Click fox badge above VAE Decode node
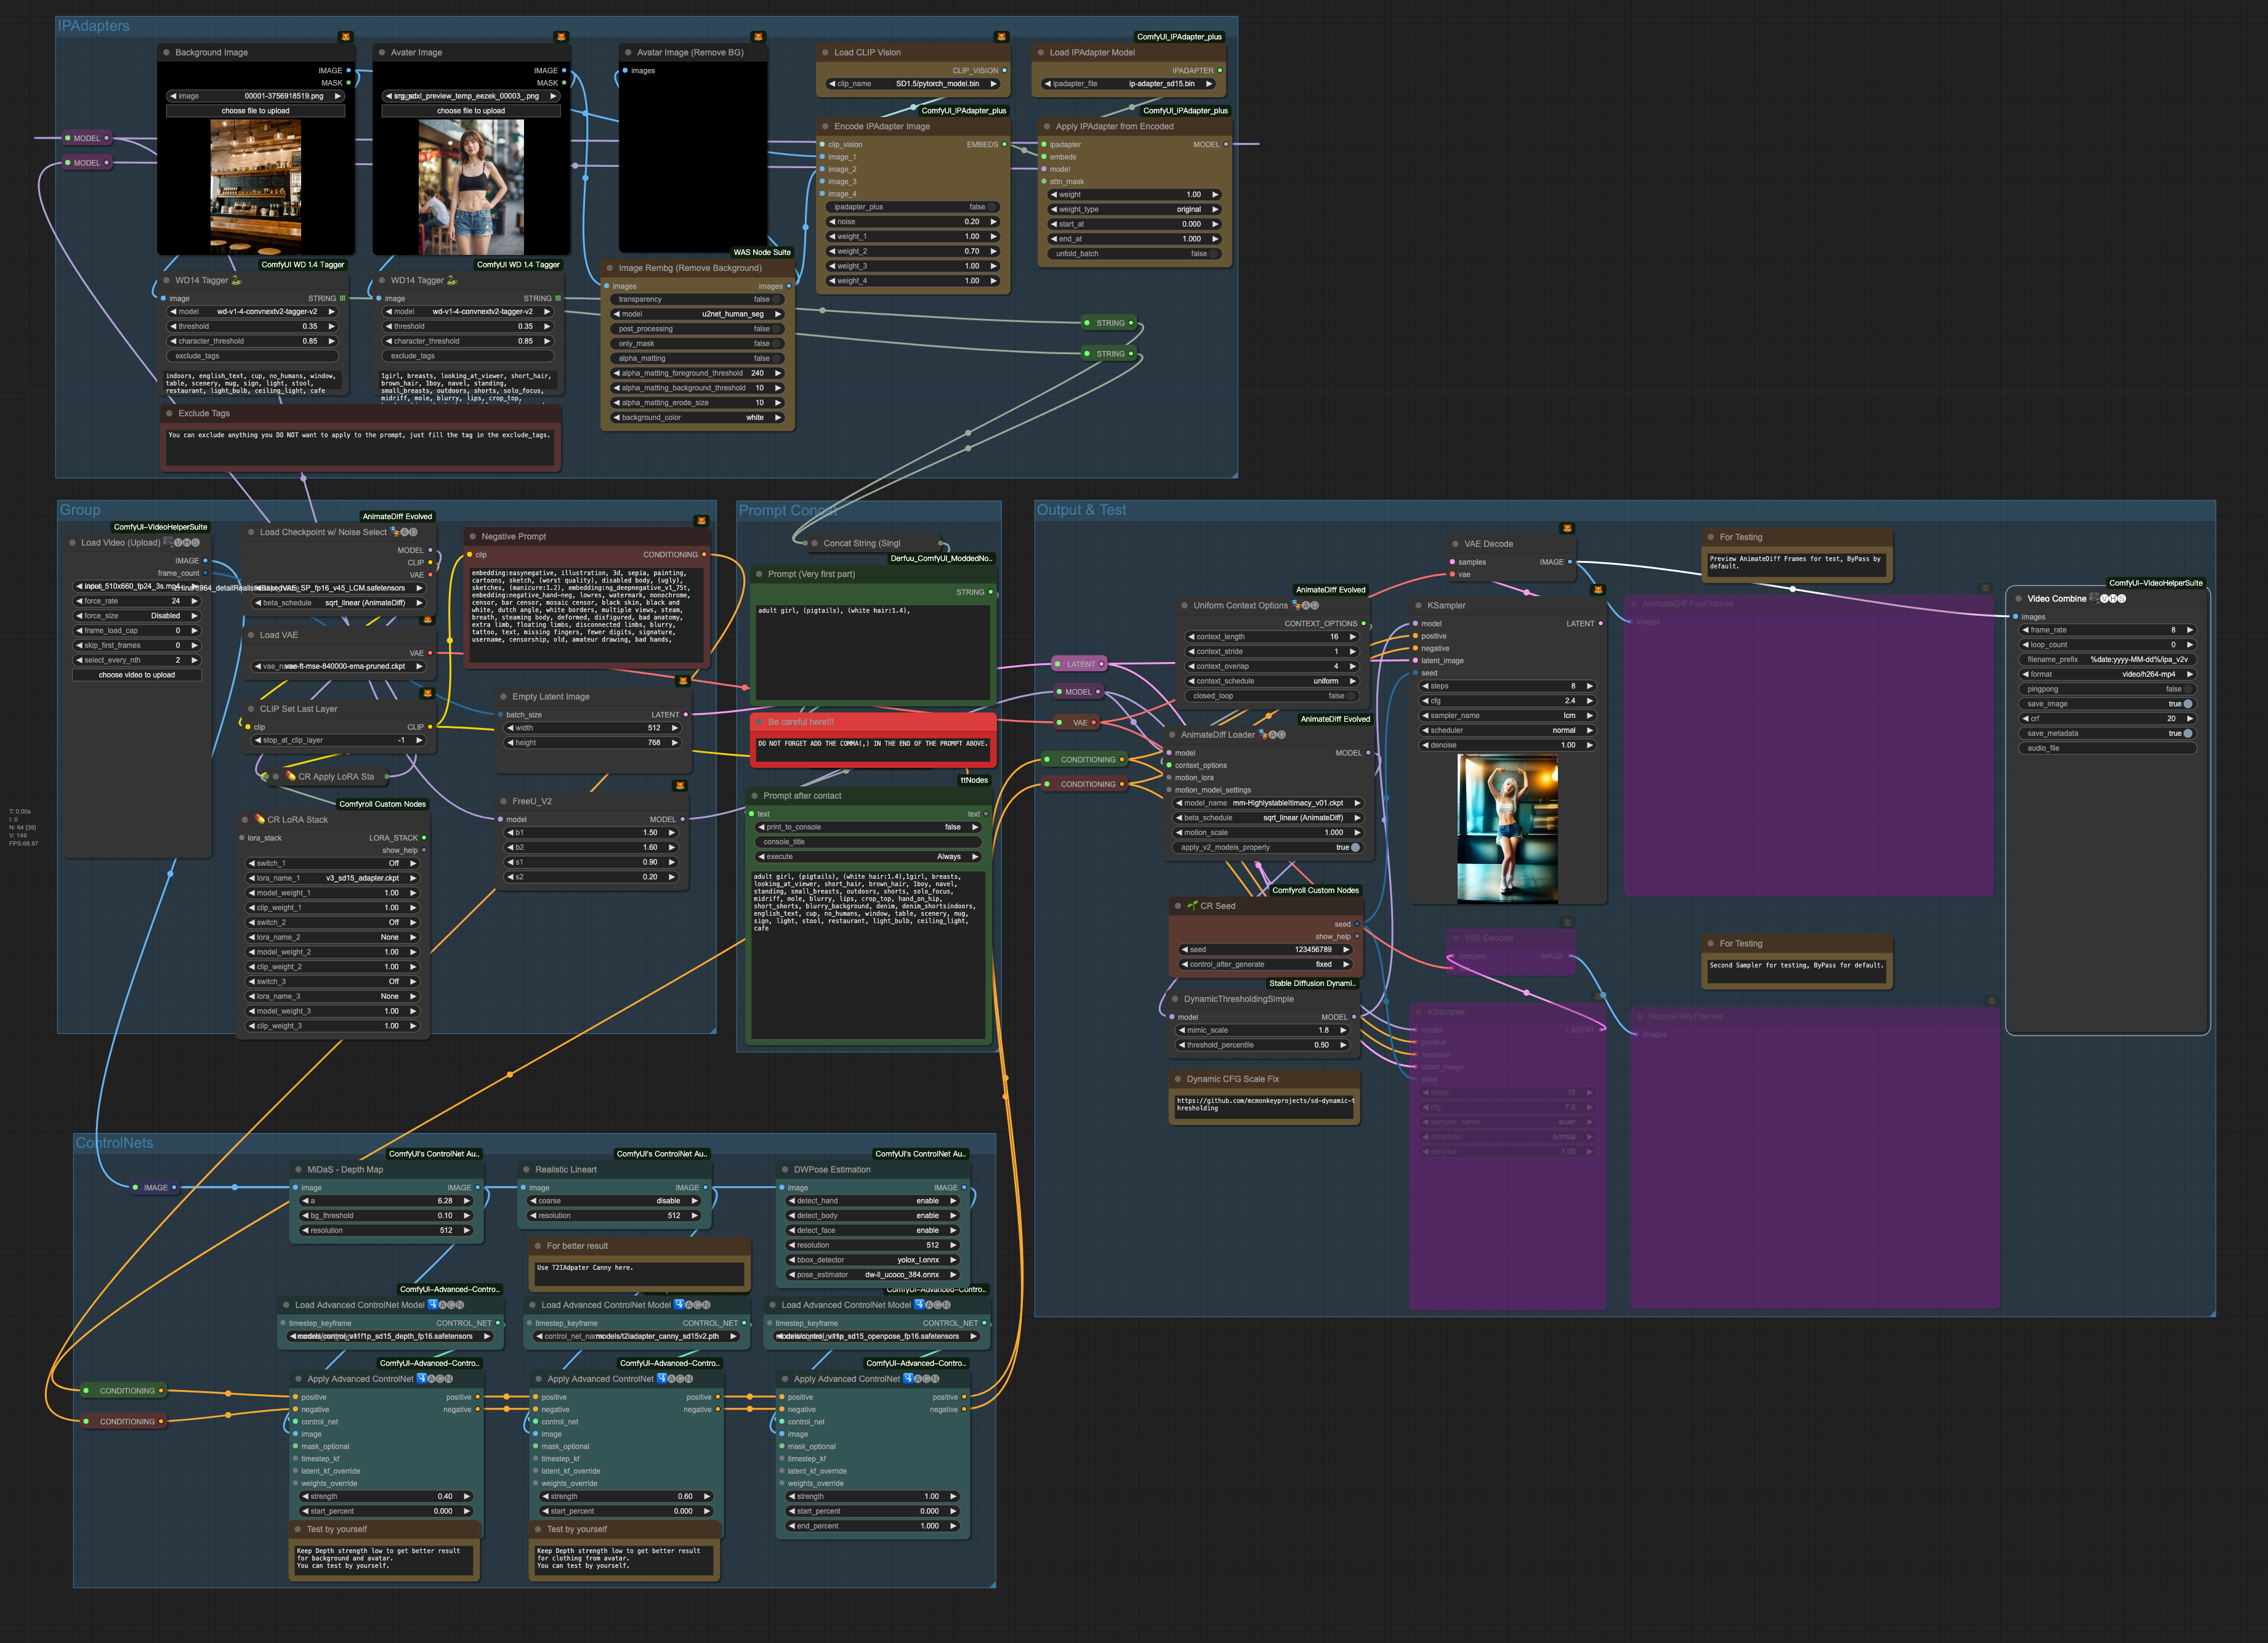 (x=1567, y=528)
